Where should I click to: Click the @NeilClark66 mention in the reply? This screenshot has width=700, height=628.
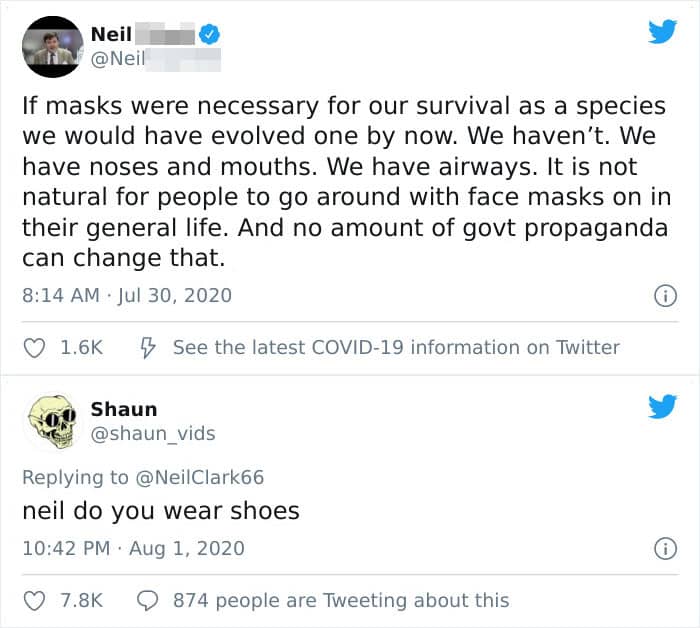click(x=199, y=477)
